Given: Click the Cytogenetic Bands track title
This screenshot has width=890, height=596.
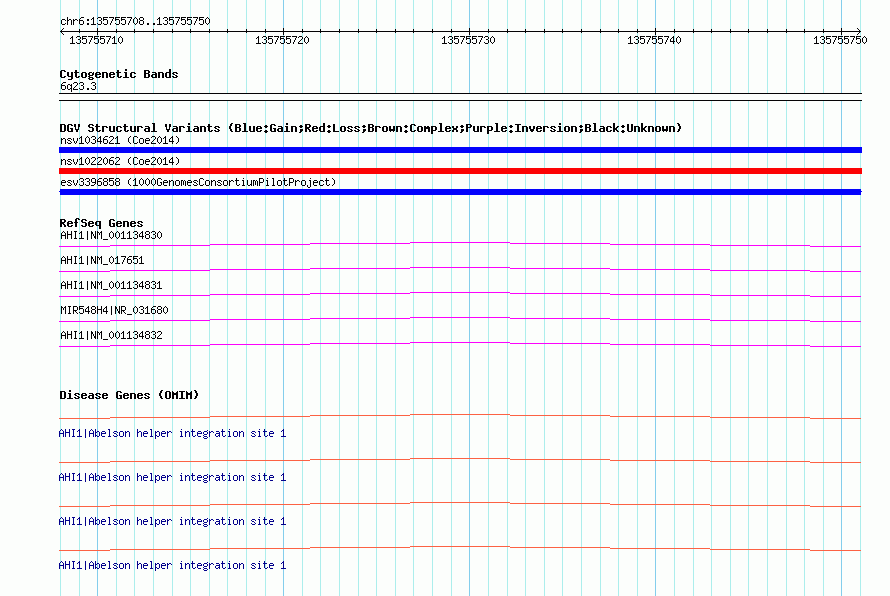Looking at the screenshot, I should (x=119, y=74).
